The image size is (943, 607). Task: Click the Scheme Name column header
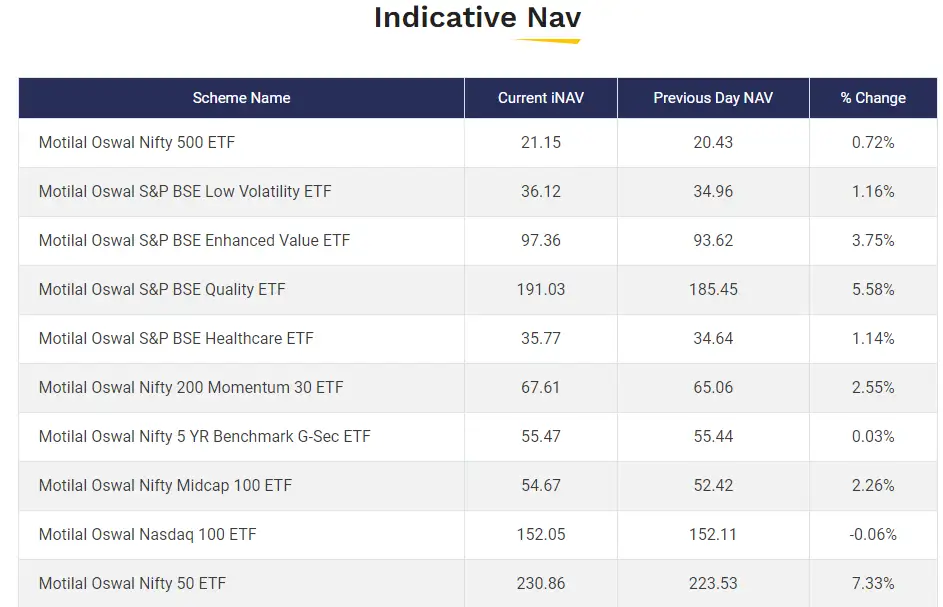point(241,98)
